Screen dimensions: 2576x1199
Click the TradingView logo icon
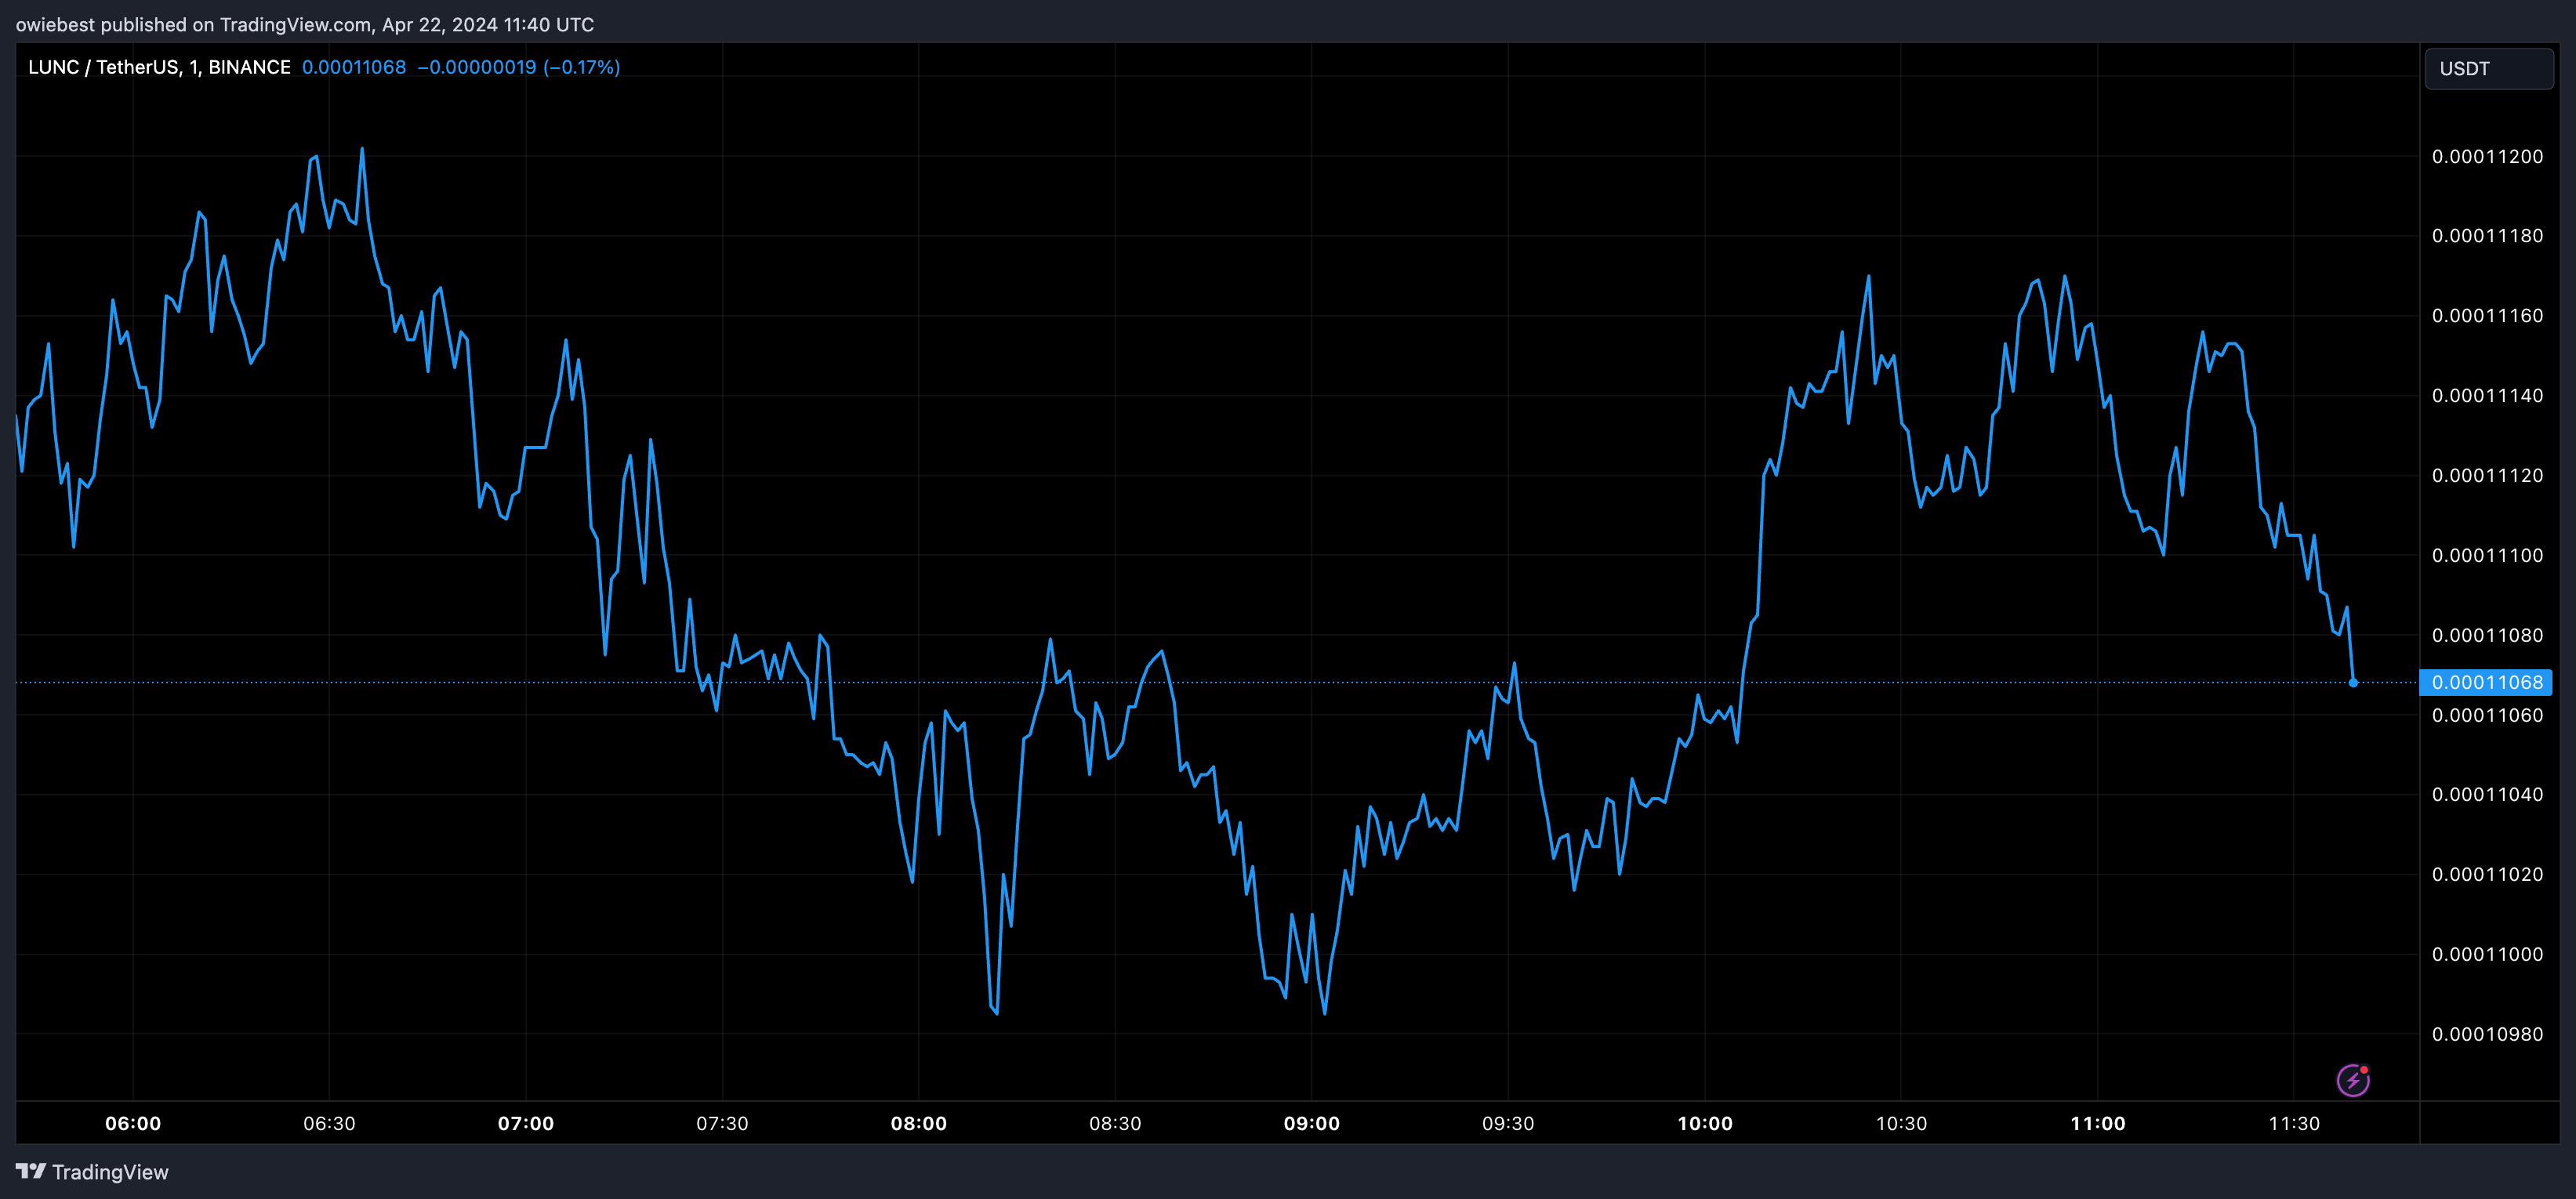coord(30,1171)
